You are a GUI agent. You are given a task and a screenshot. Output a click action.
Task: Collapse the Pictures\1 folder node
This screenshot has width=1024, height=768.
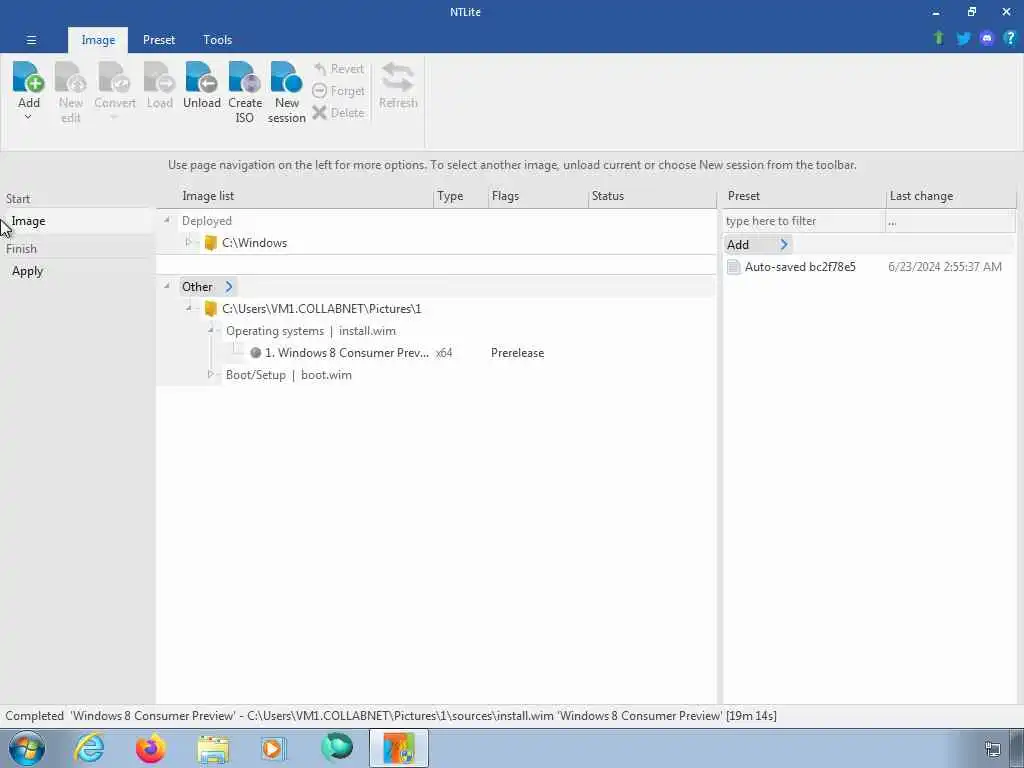189,308
